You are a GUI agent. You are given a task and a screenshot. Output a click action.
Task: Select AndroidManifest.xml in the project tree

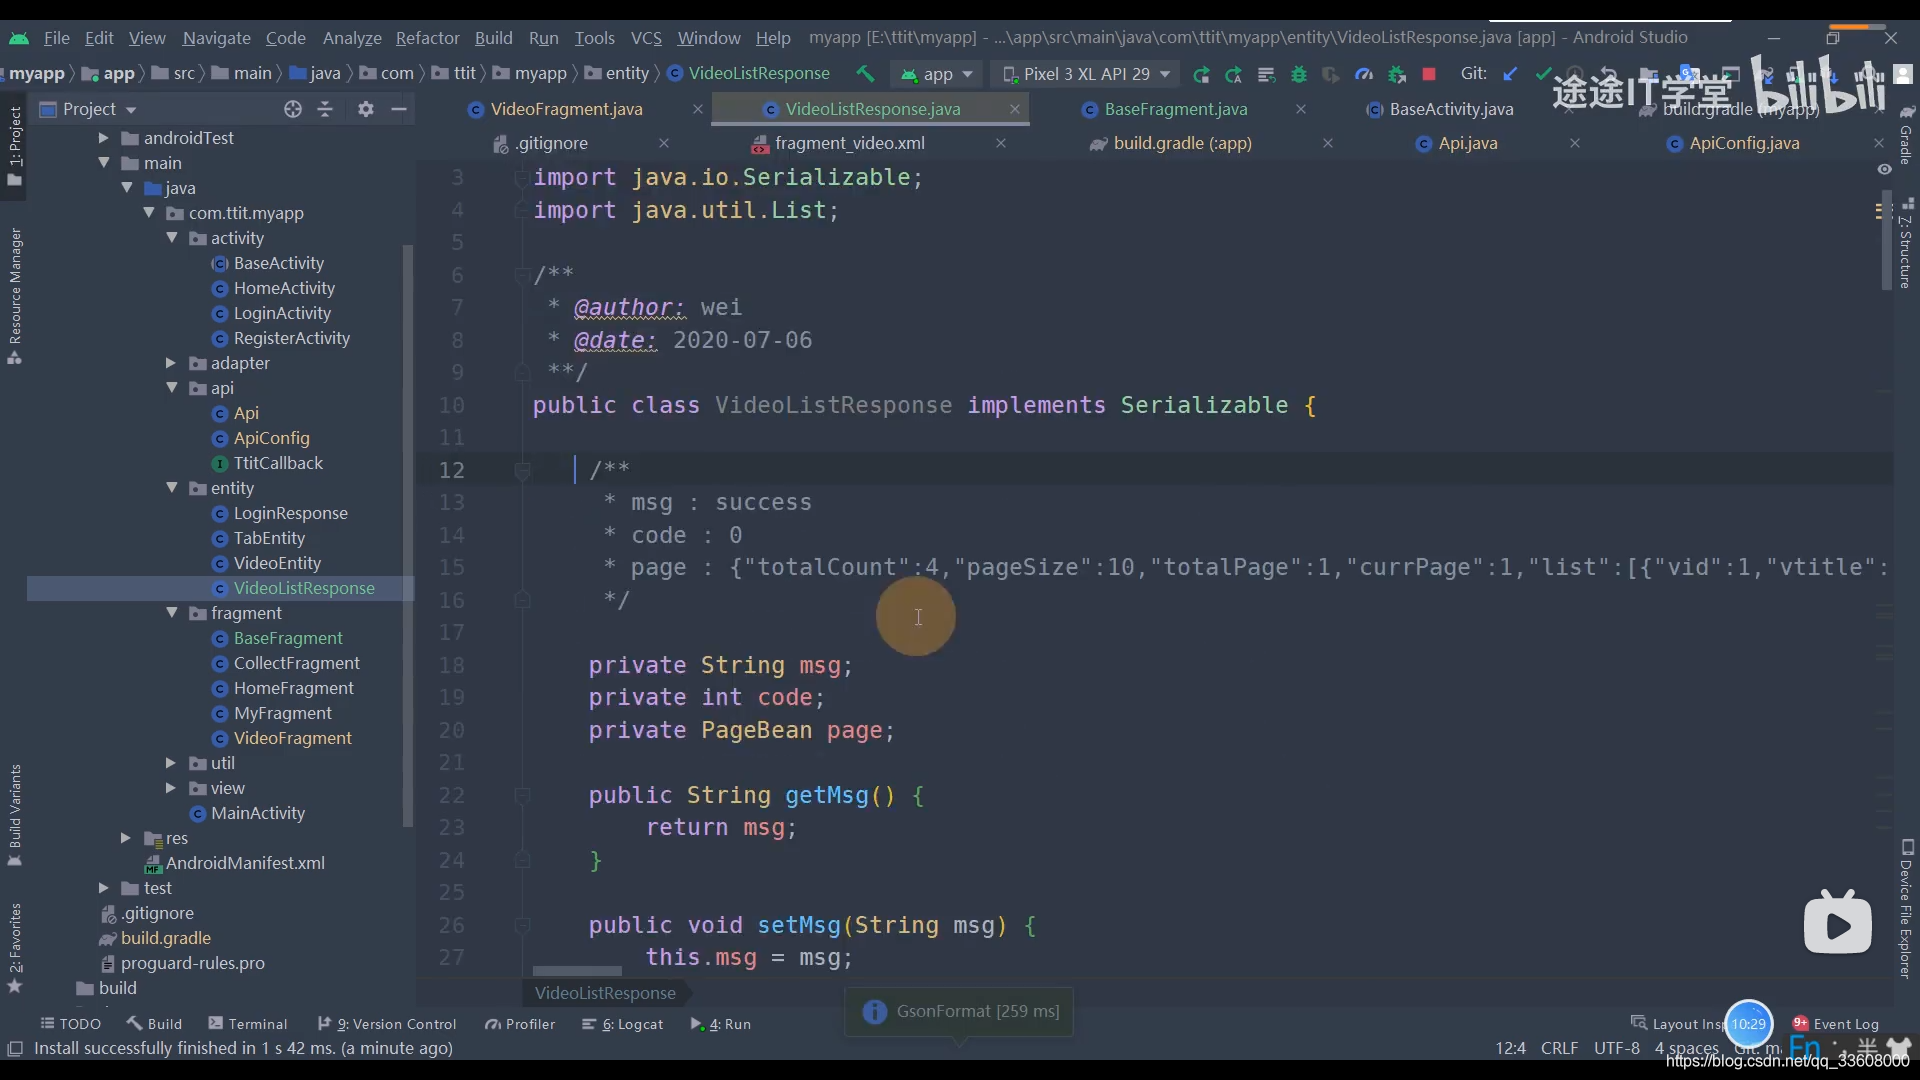click(245, 863)
